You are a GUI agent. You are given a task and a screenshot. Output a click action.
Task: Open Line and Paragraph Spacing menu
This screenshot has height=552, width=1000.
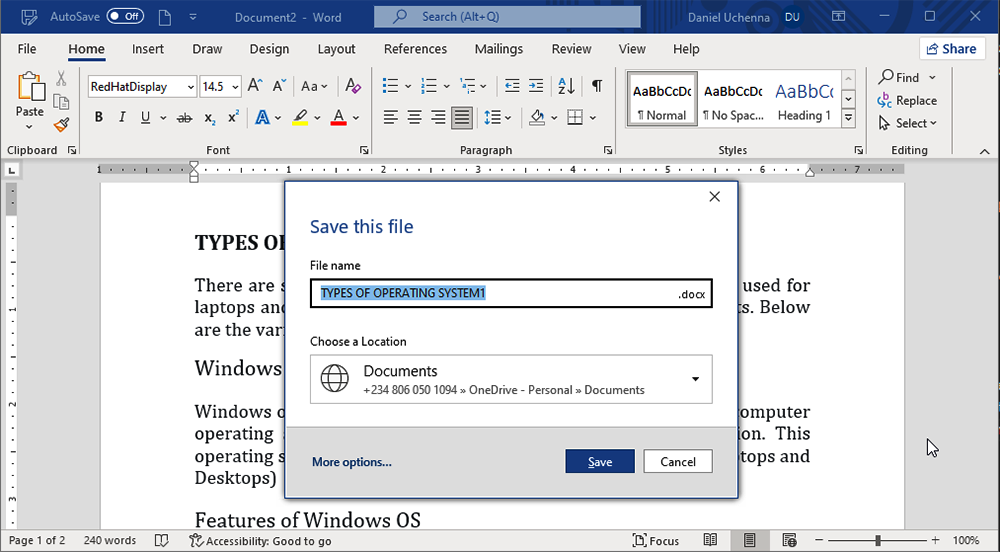[x=497, y=117]
